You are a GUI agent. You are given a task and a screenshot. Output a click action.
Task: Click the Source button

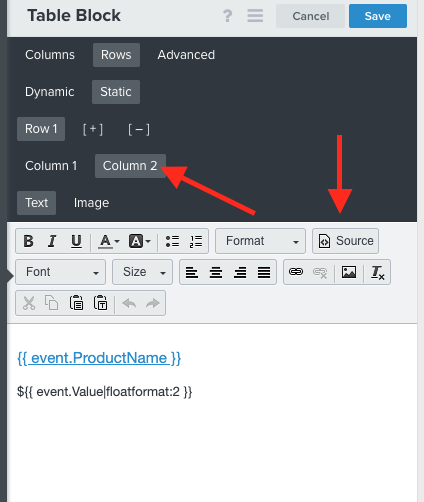coord(345,241)
